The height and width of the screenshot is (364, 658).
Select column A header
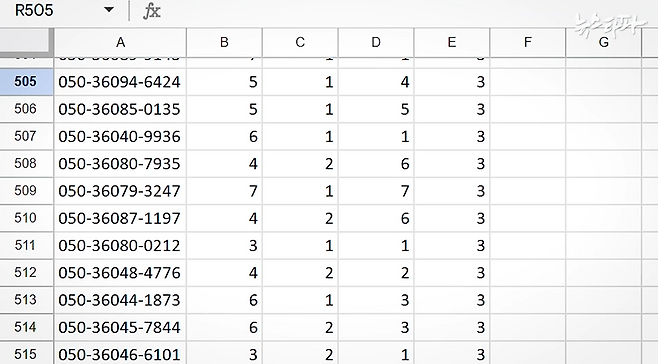pyautogui.click(x=120, y=42)
